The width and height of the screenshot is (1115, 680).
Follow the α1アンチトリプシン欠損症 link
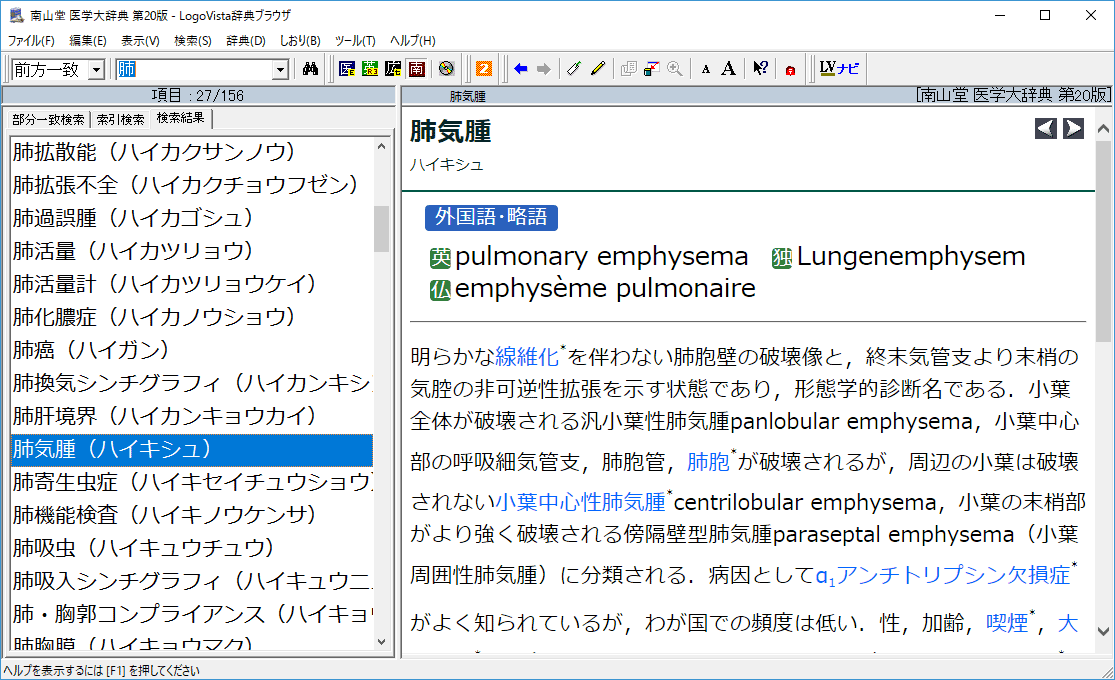(942, 575)
